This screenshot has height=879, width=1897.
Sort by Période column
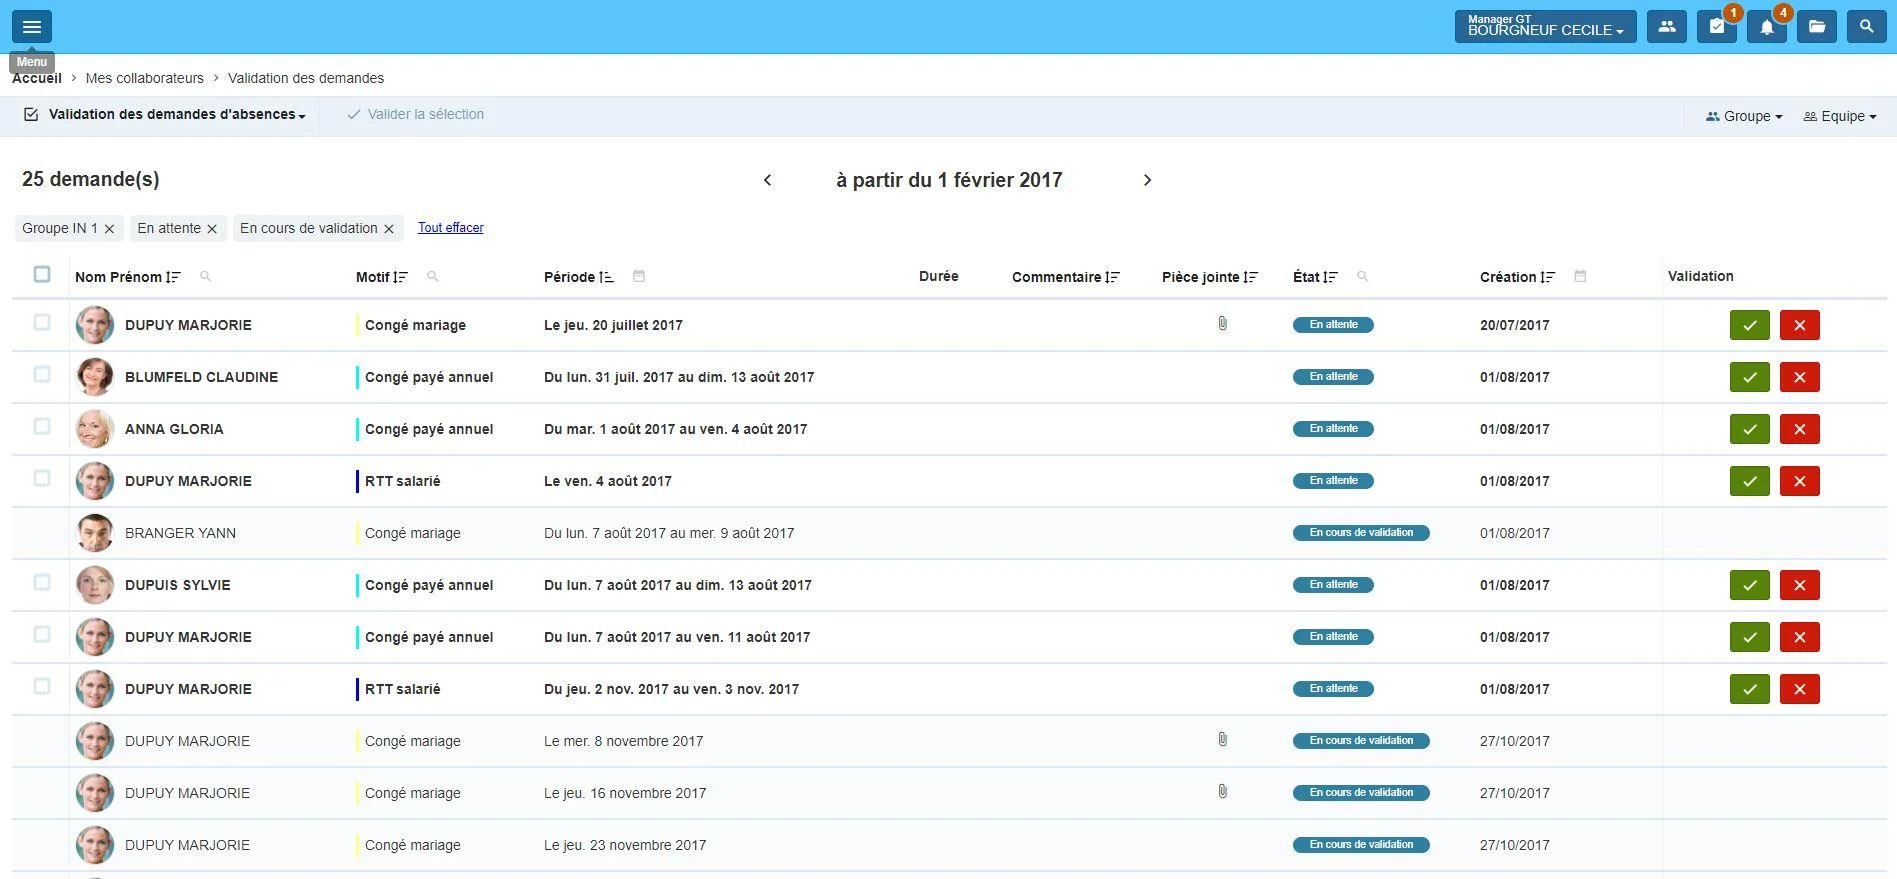[x=607, y=277]
